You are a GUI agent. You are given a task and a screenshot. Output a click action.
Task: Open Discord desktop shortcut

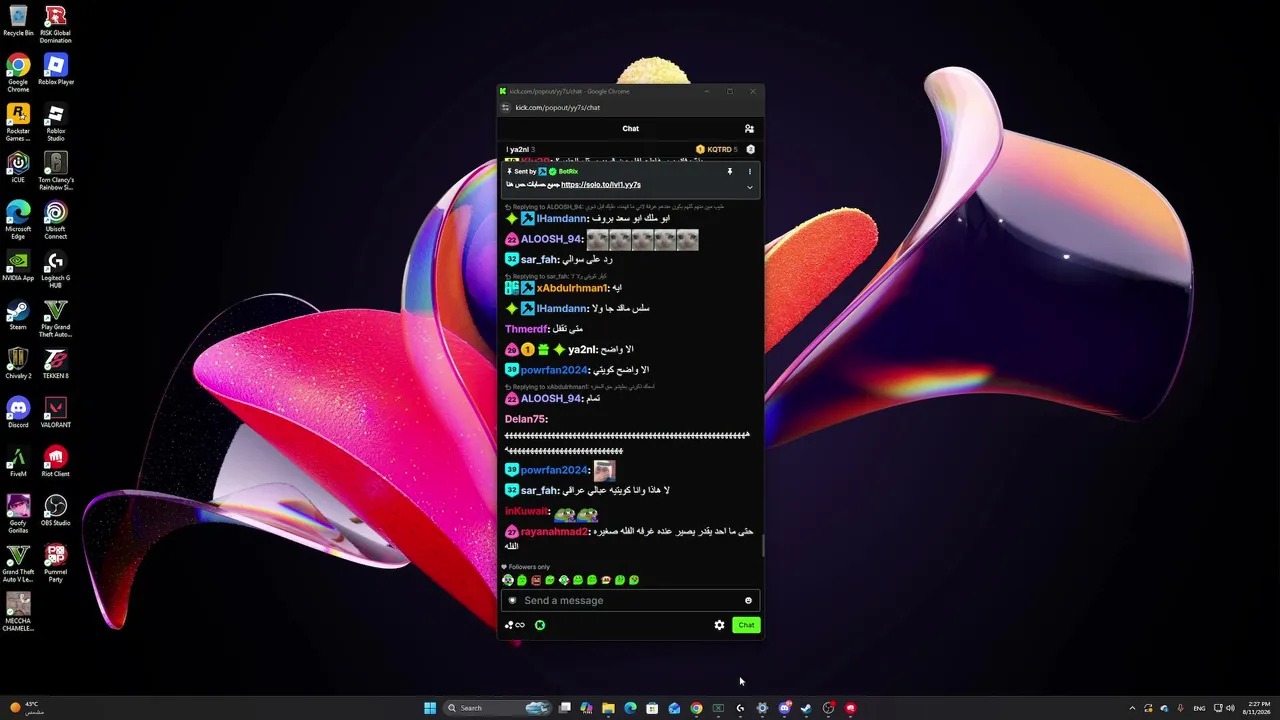(18, 413)
